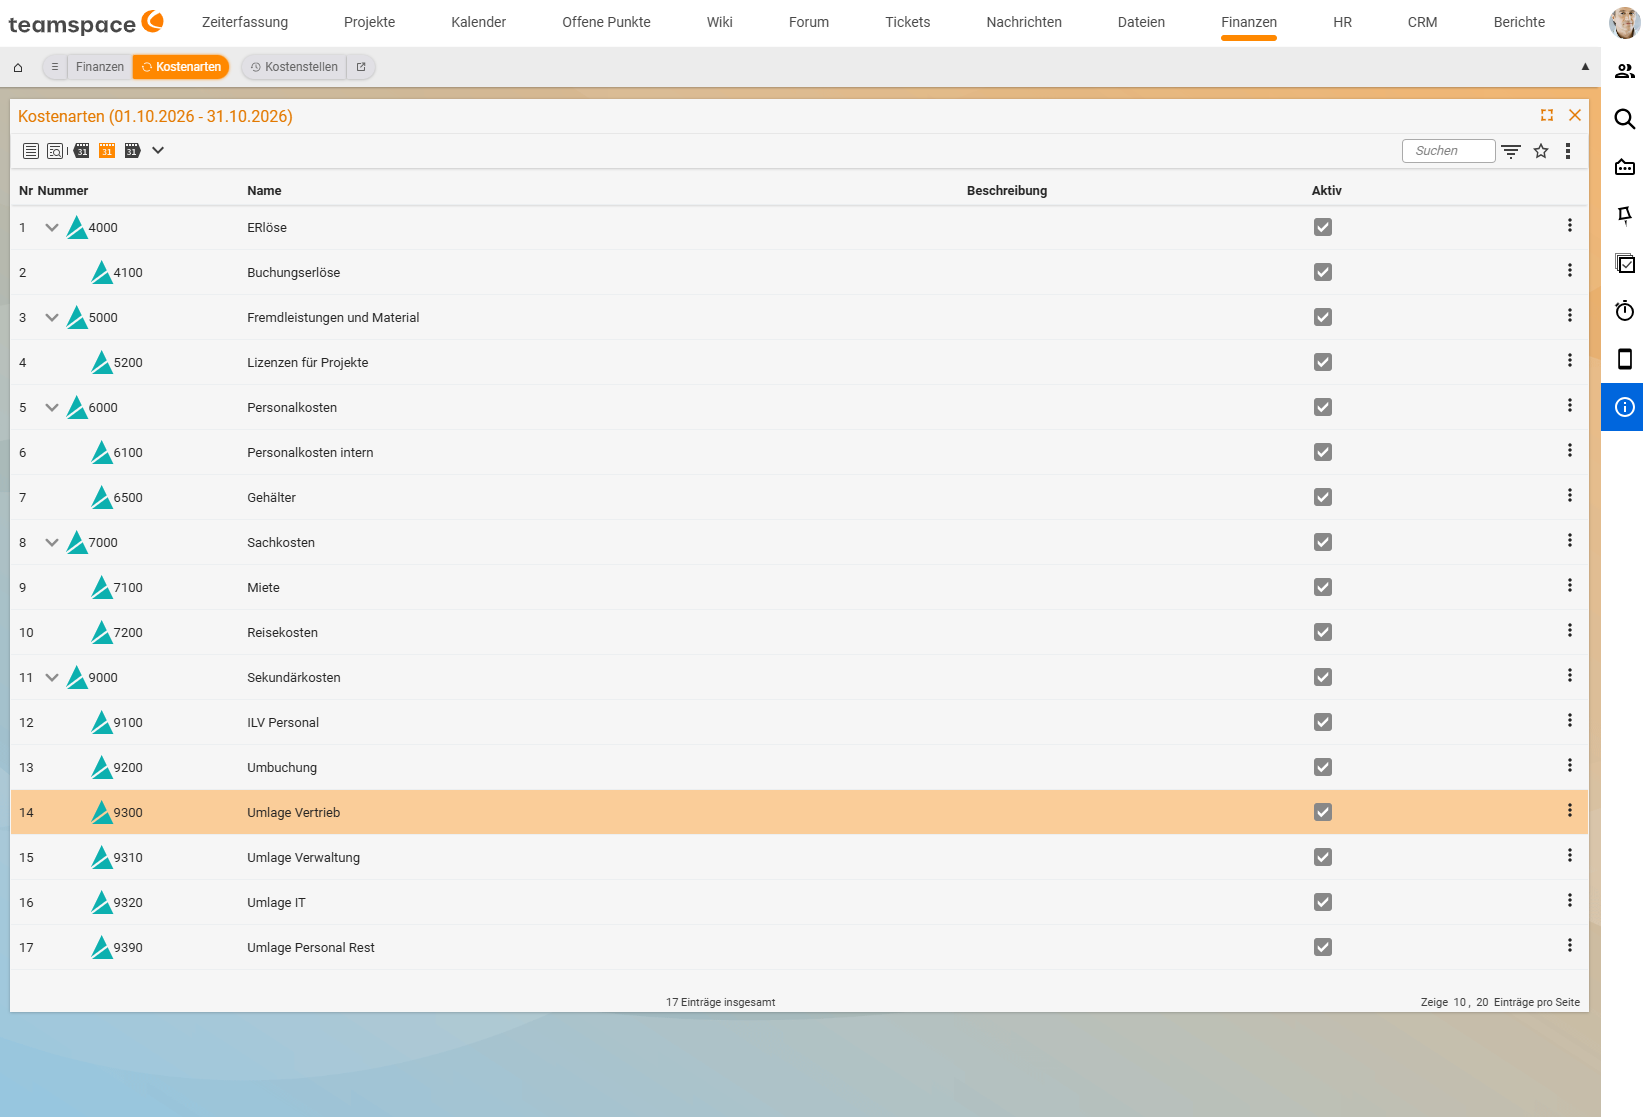
Task: Go to the Berichte module
Action: [x=1519, y=22]
